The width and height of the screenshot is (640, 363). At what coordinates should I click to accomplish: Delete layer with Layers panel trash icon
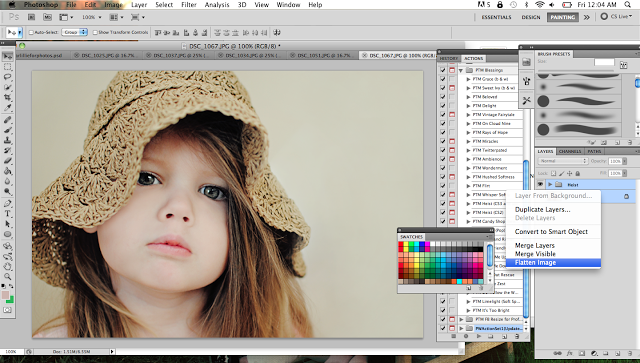630,353
